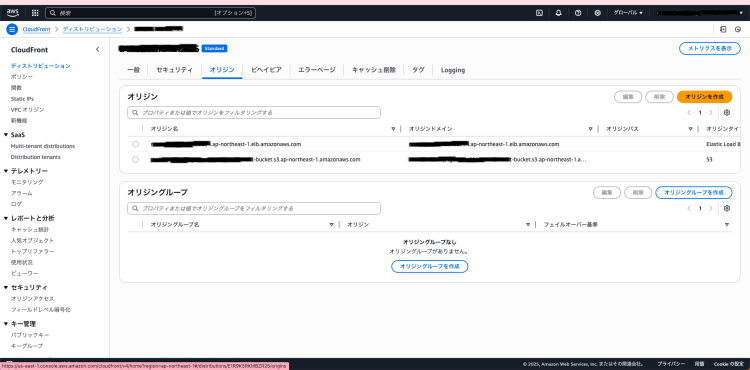Sort by フェイルオーバー基準 column arrow

click(x=727, y=225)
